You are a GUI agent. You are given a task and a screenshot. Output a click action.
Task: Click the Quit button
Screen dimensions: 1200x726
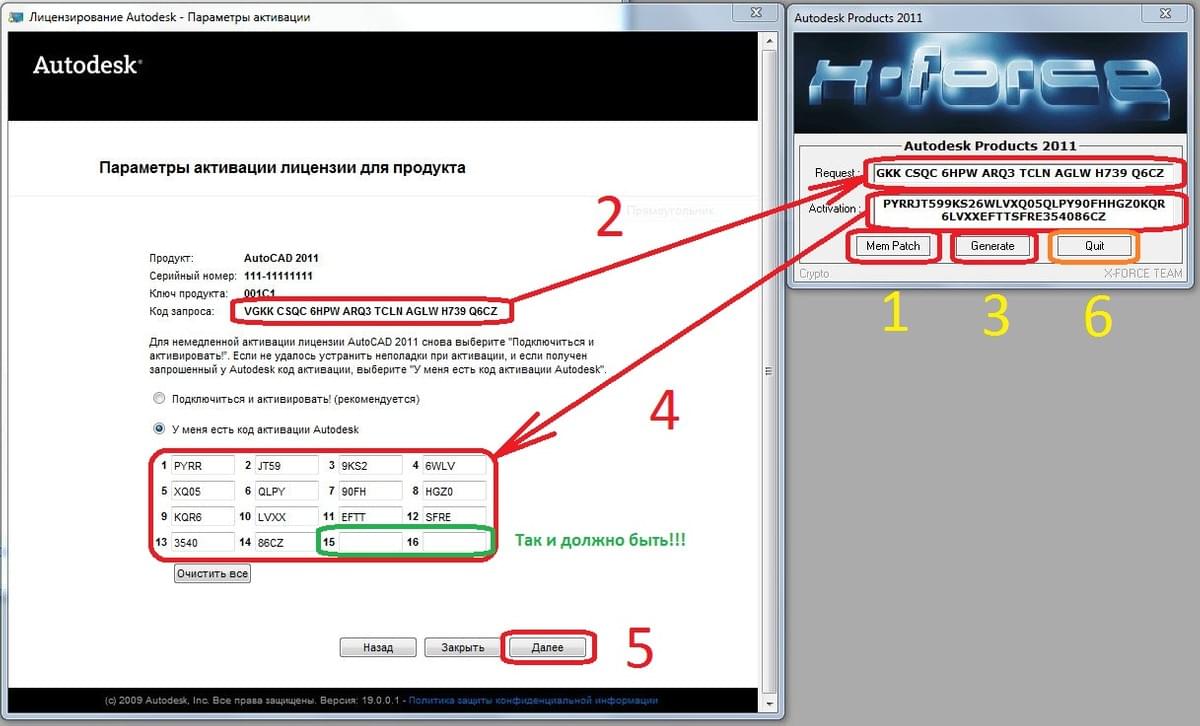(x=1094, y=246)
